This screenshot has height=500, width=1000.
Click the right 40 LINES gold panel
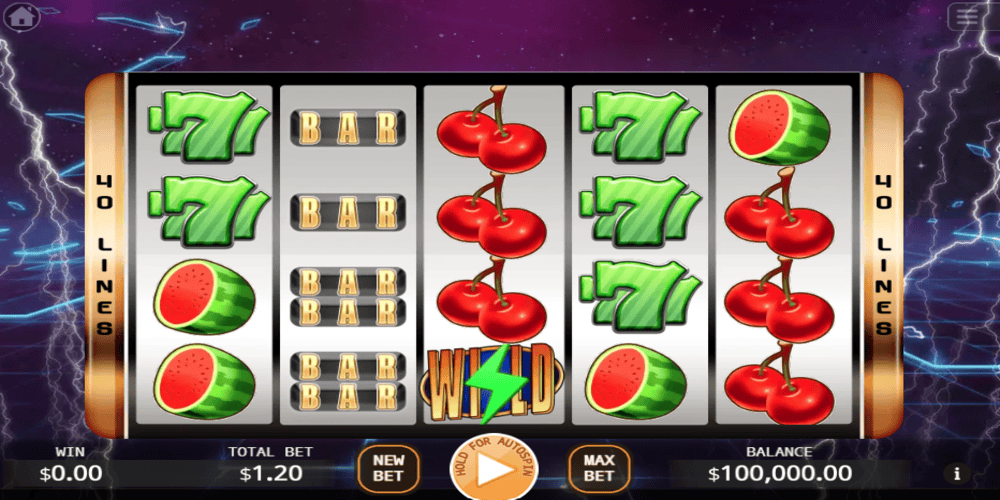[883, 255]
